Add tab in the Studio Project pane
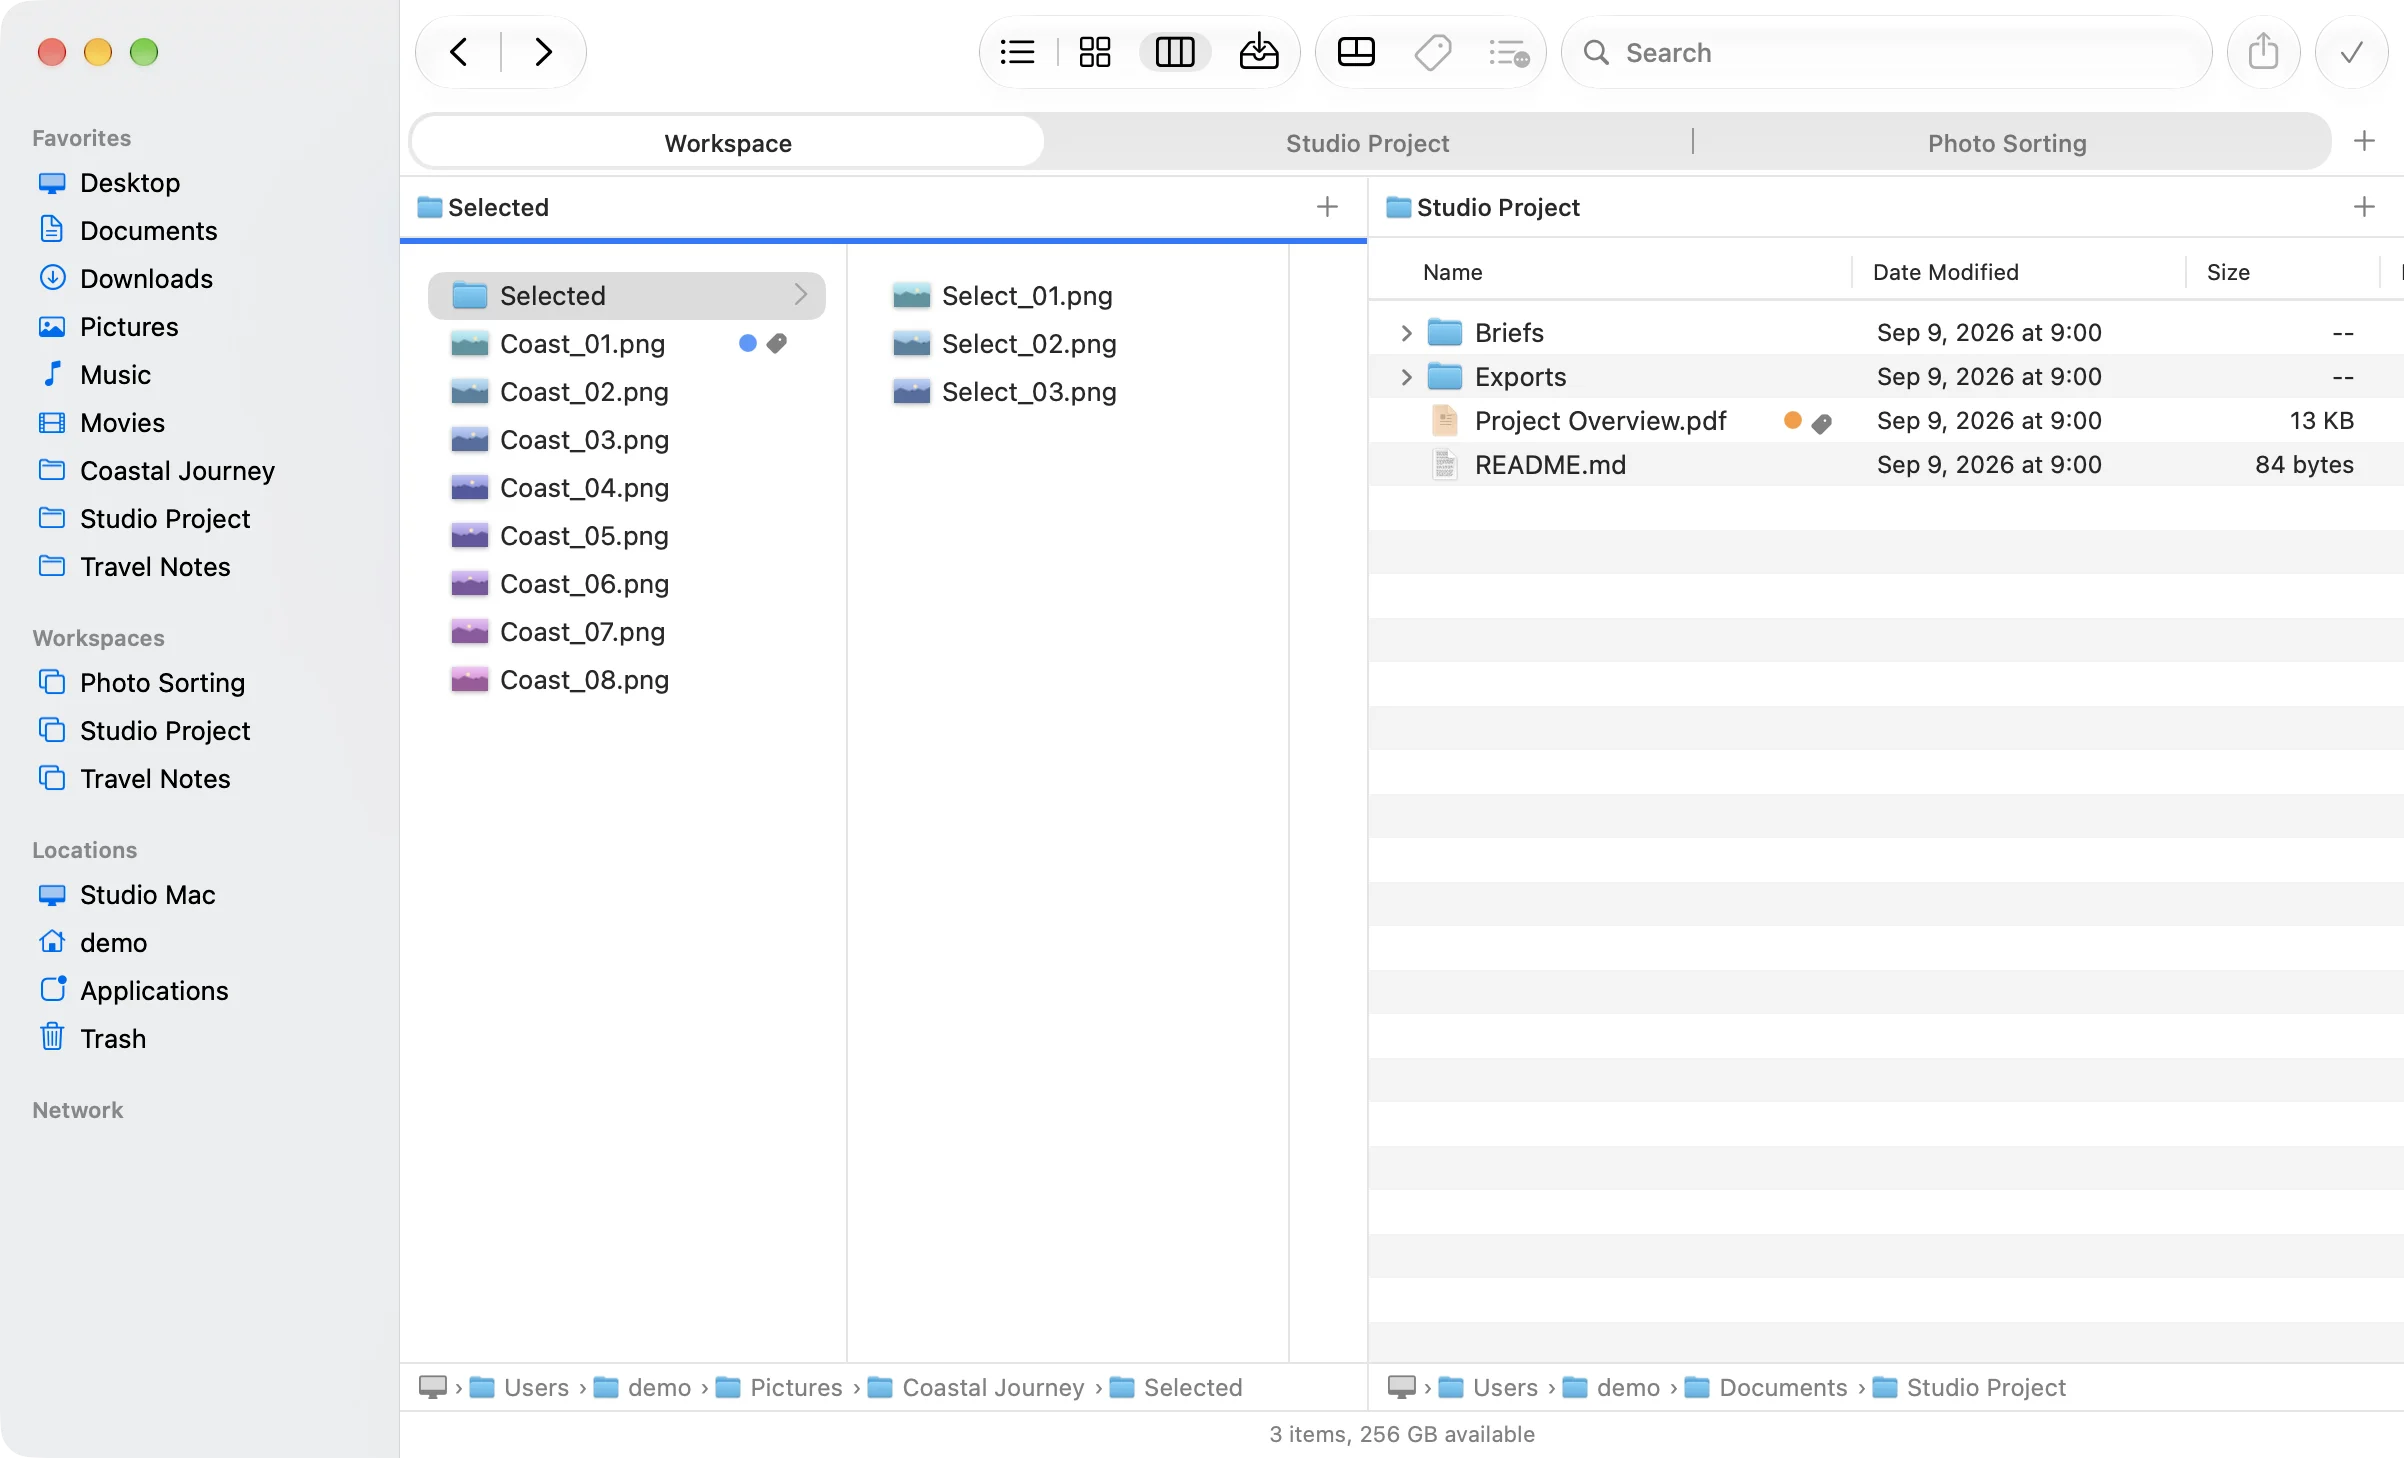Image resolution: width=2404 pixels, height=1458 pixels. (2364, 207)
